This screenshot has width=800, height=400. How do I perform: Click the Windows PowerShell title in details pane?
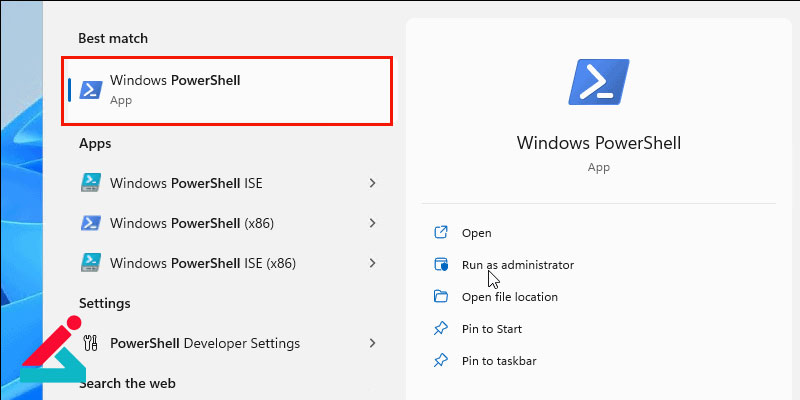point(598,142)
